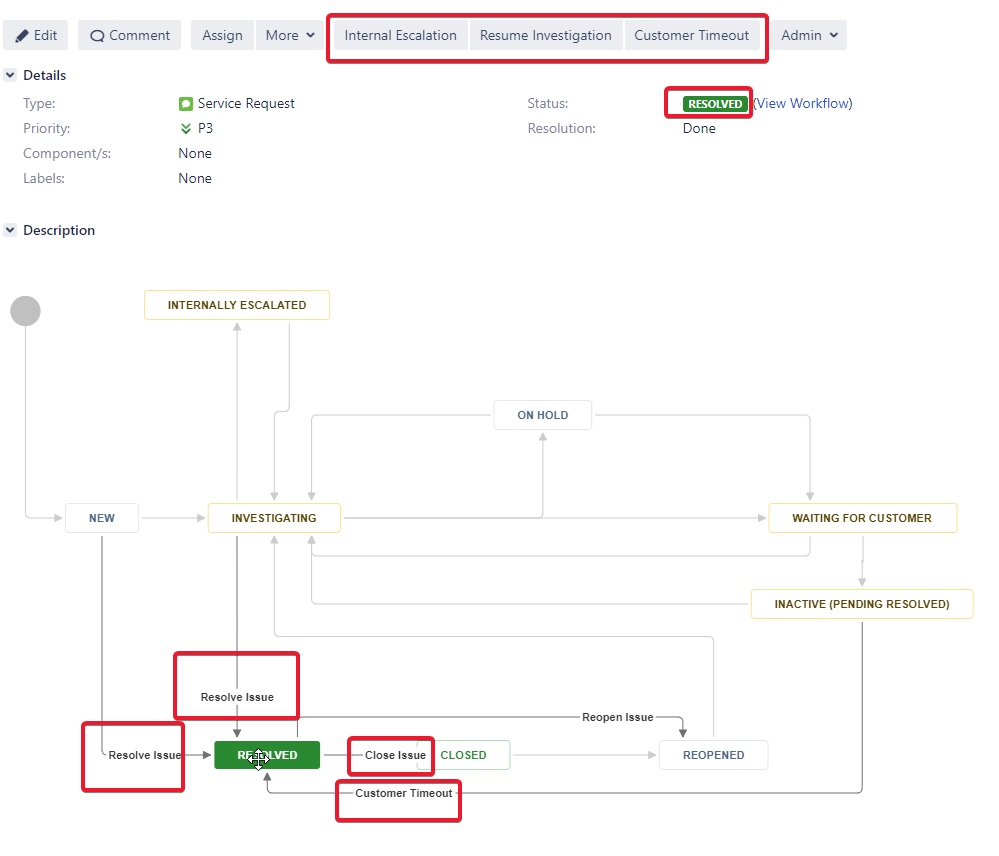Click the RESOLVED status badge

pos(715,104)
